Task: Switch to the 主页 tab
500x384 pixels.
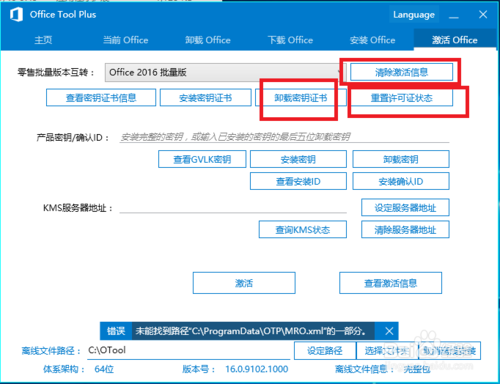Action: [x=43, y=40]
